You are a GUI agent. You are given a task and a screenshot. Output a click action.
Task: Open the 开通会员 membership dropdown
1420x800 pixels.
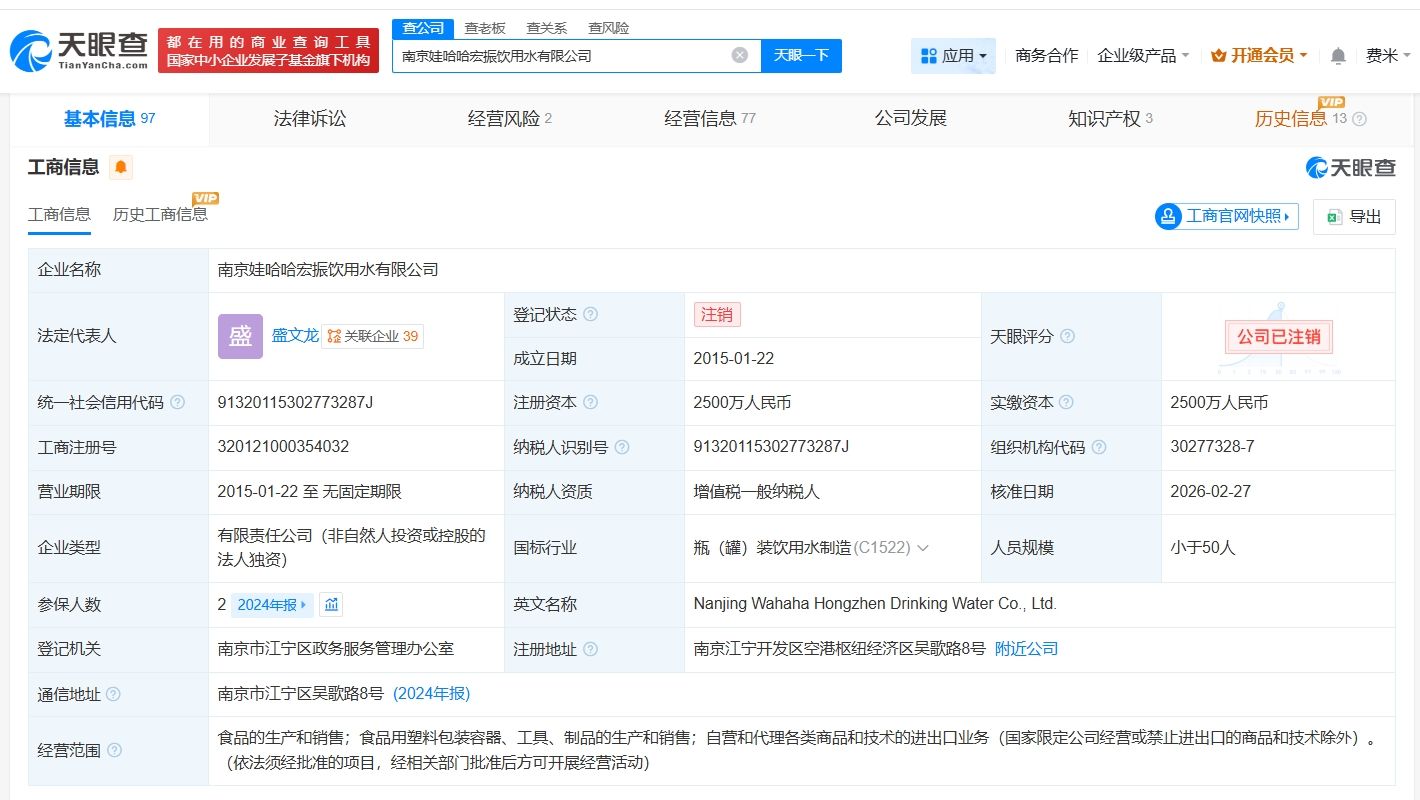click(x=1259, y=56)
